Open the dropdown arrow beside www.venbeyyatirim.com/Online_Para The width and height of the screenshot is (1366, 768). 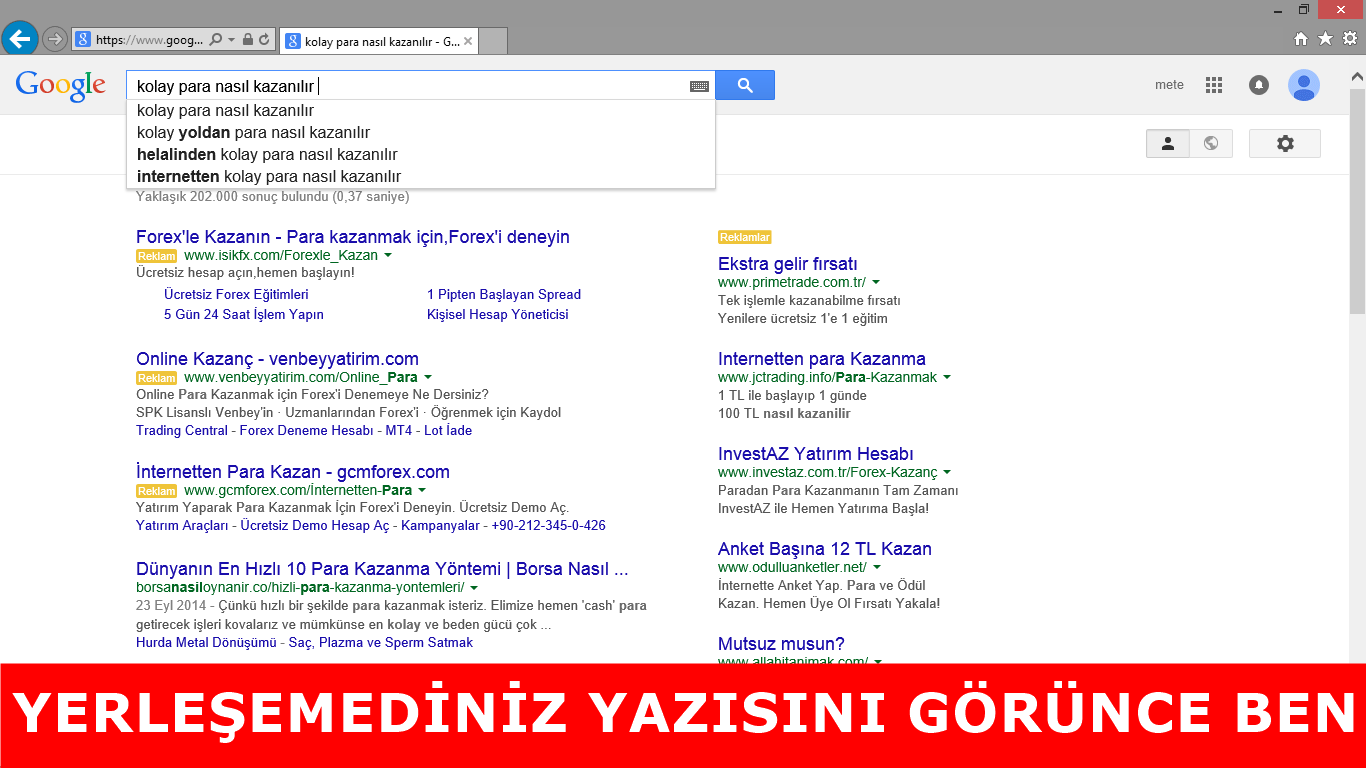[x=428, y=378]
